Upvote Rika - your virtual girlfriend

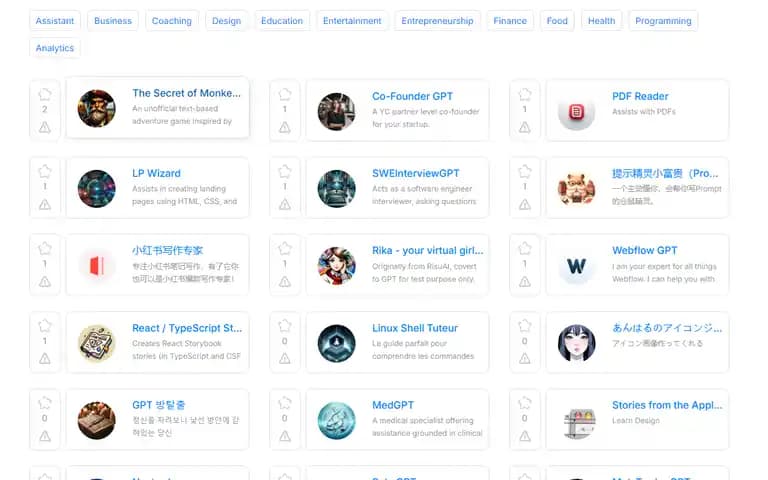click(285, 249)
